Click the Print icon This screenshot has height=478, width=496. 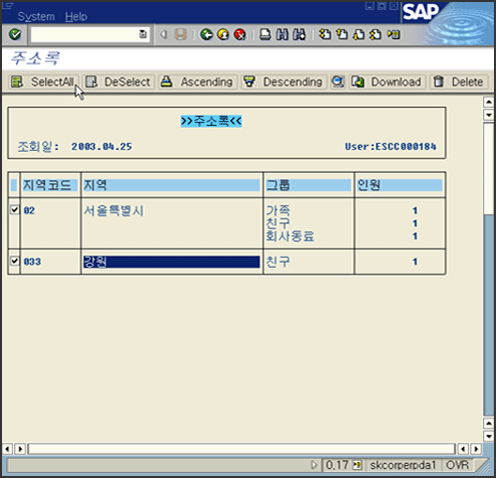click(265, 34)
